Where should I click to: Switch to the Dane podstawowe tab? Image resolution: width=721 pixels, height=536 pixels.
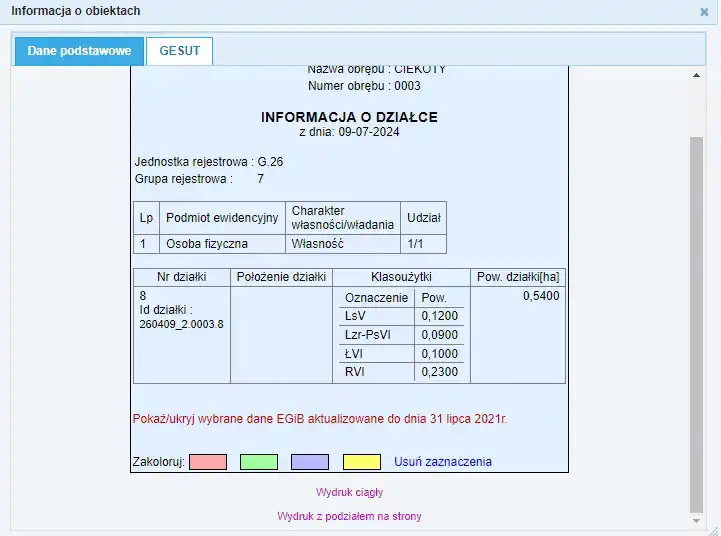79,51
